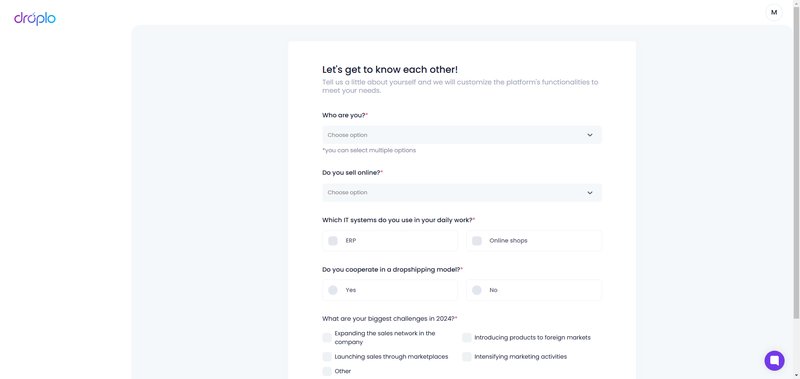This screenshot has height=379, width=800.
Task: Click the page vertical scrollbar
Action: coord(796,163)
